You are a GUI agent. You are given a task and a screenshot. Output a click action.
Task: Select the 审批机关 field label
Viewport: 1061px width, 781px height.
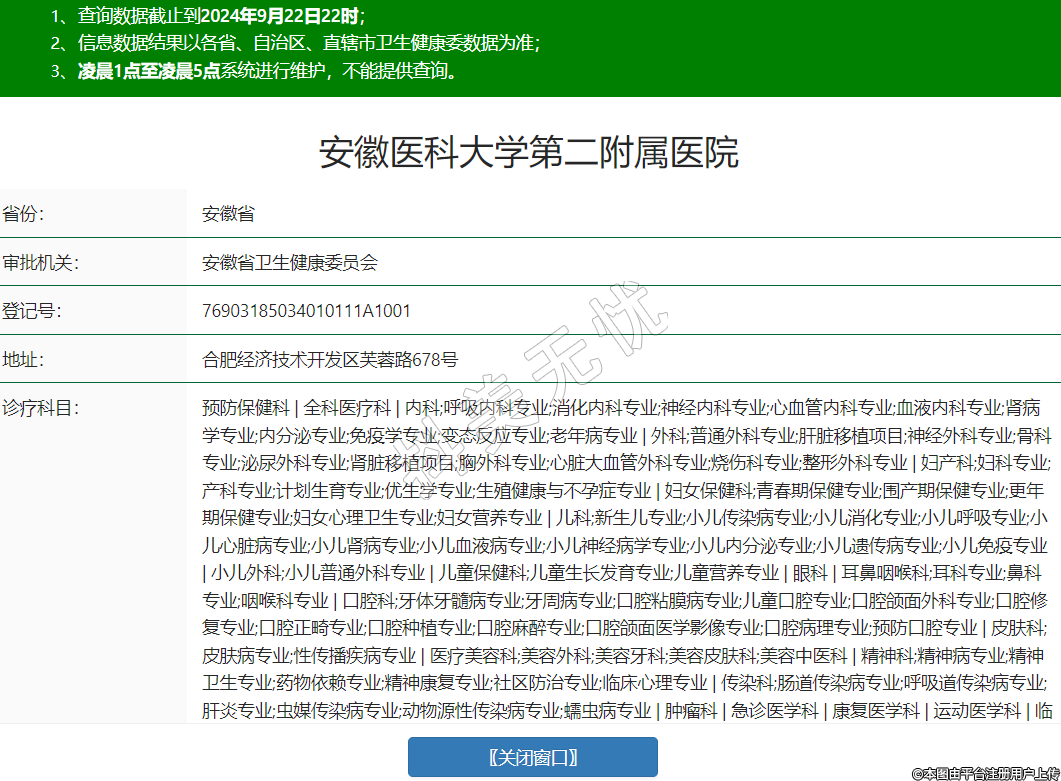click(40, 263)
